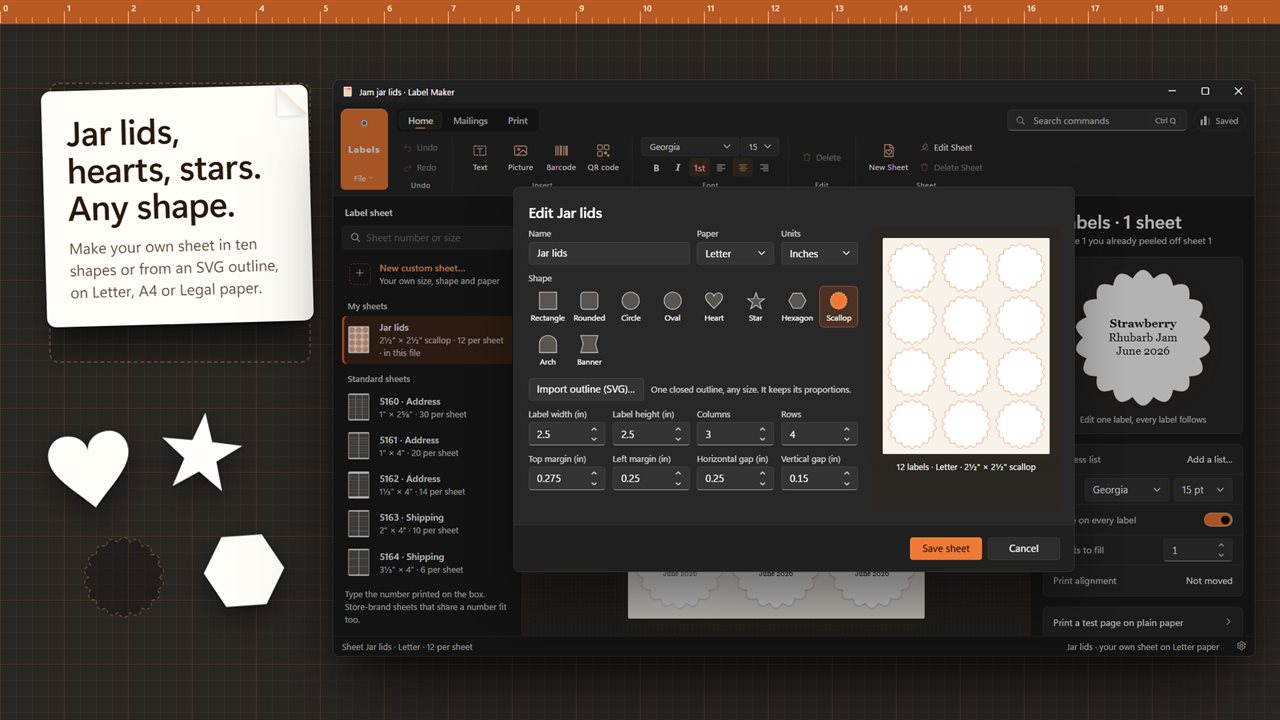Click the Name field containing Jar lids

coord(609,254)
